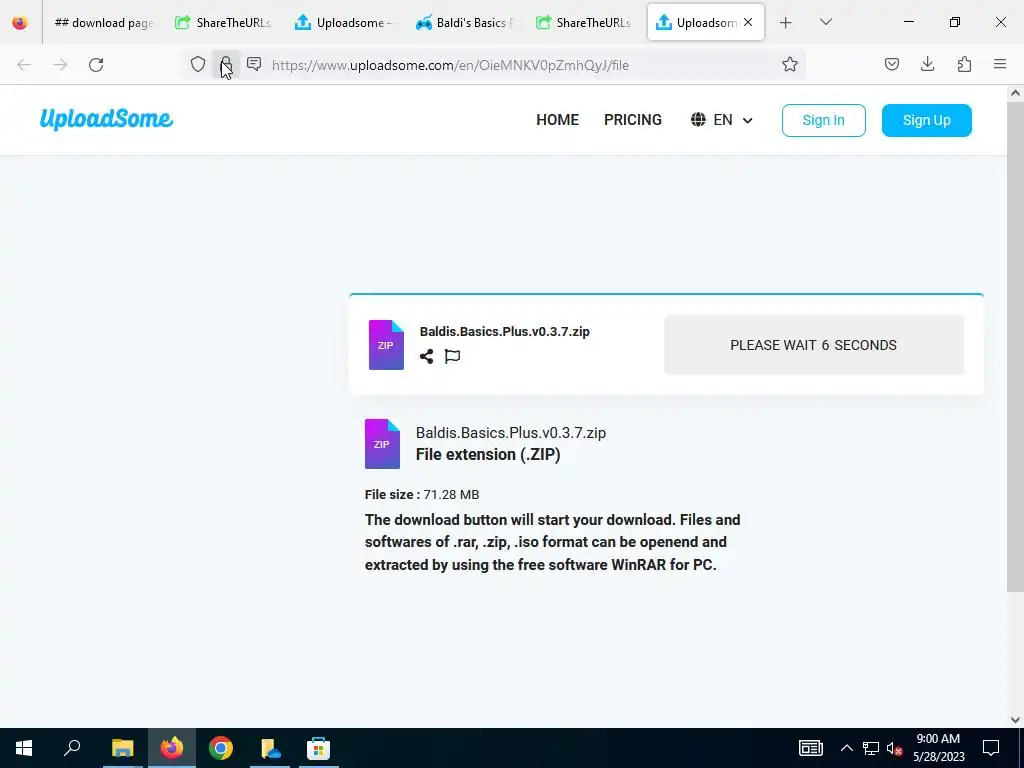Reload the current page
Image resolution: width=1024 pixels, height=768 pixels.
(96, 65)
